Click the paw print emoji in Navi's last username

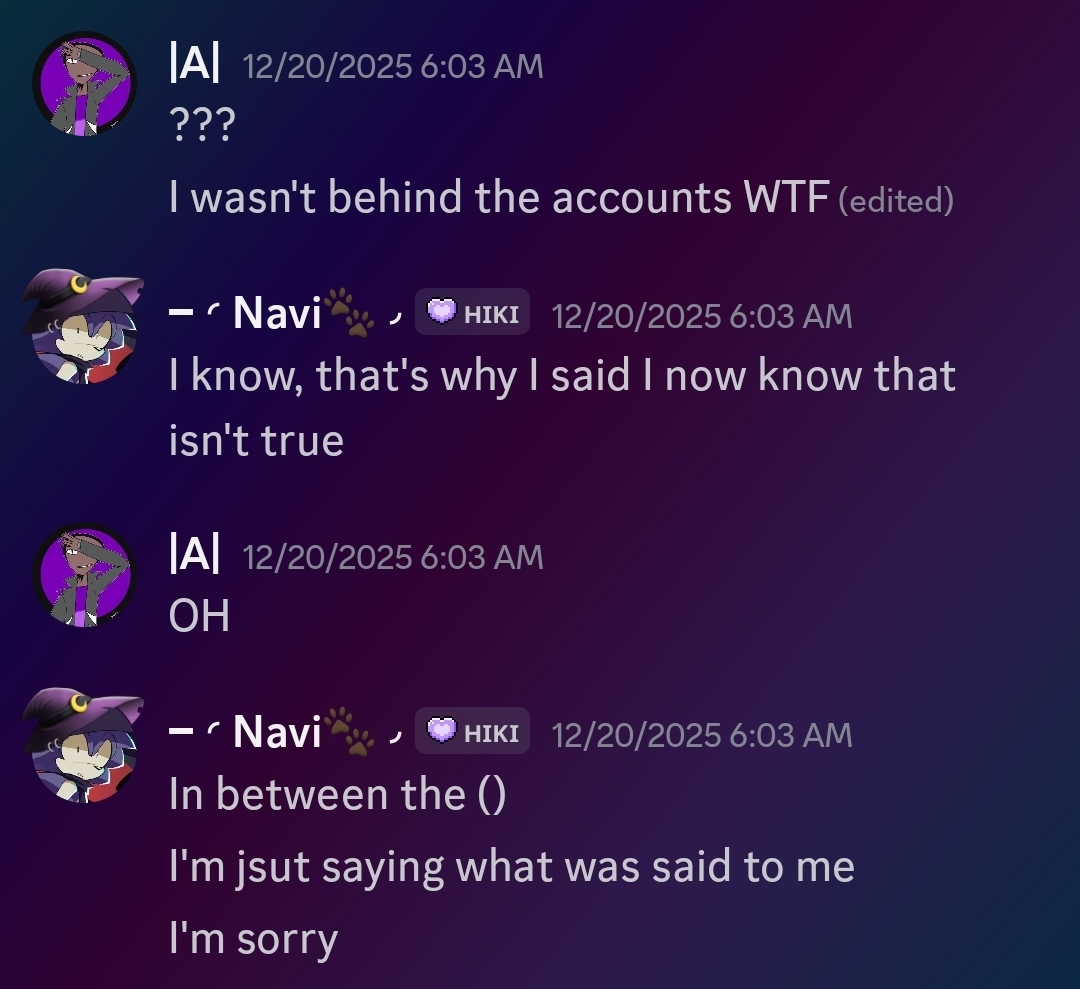349,733
